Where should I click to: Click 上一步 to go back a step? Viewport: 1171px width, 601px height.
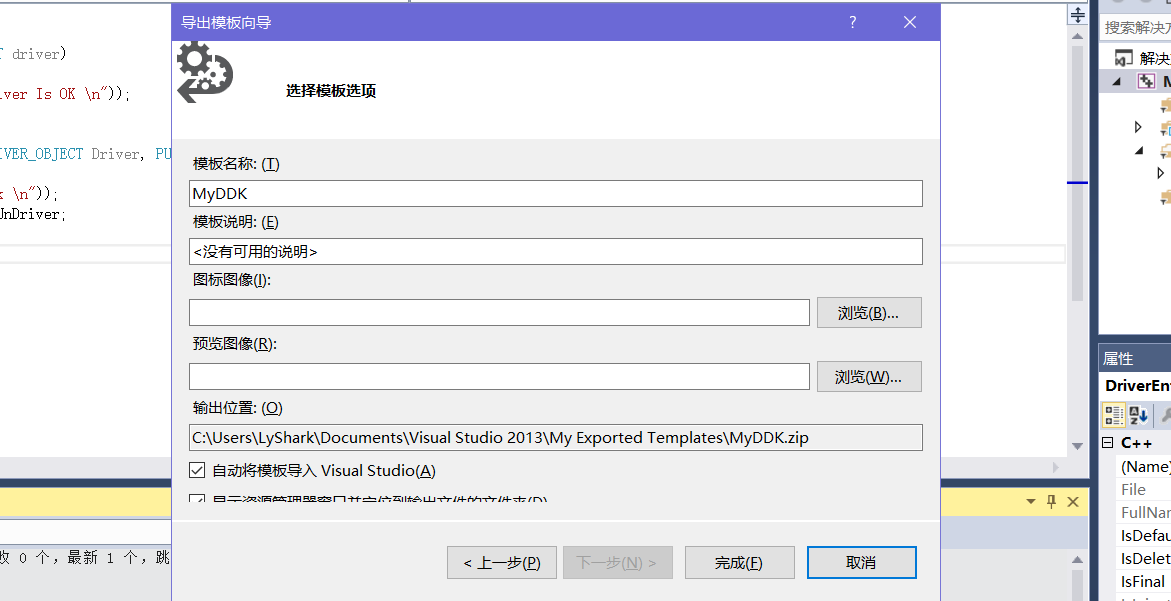click(501, 562)
